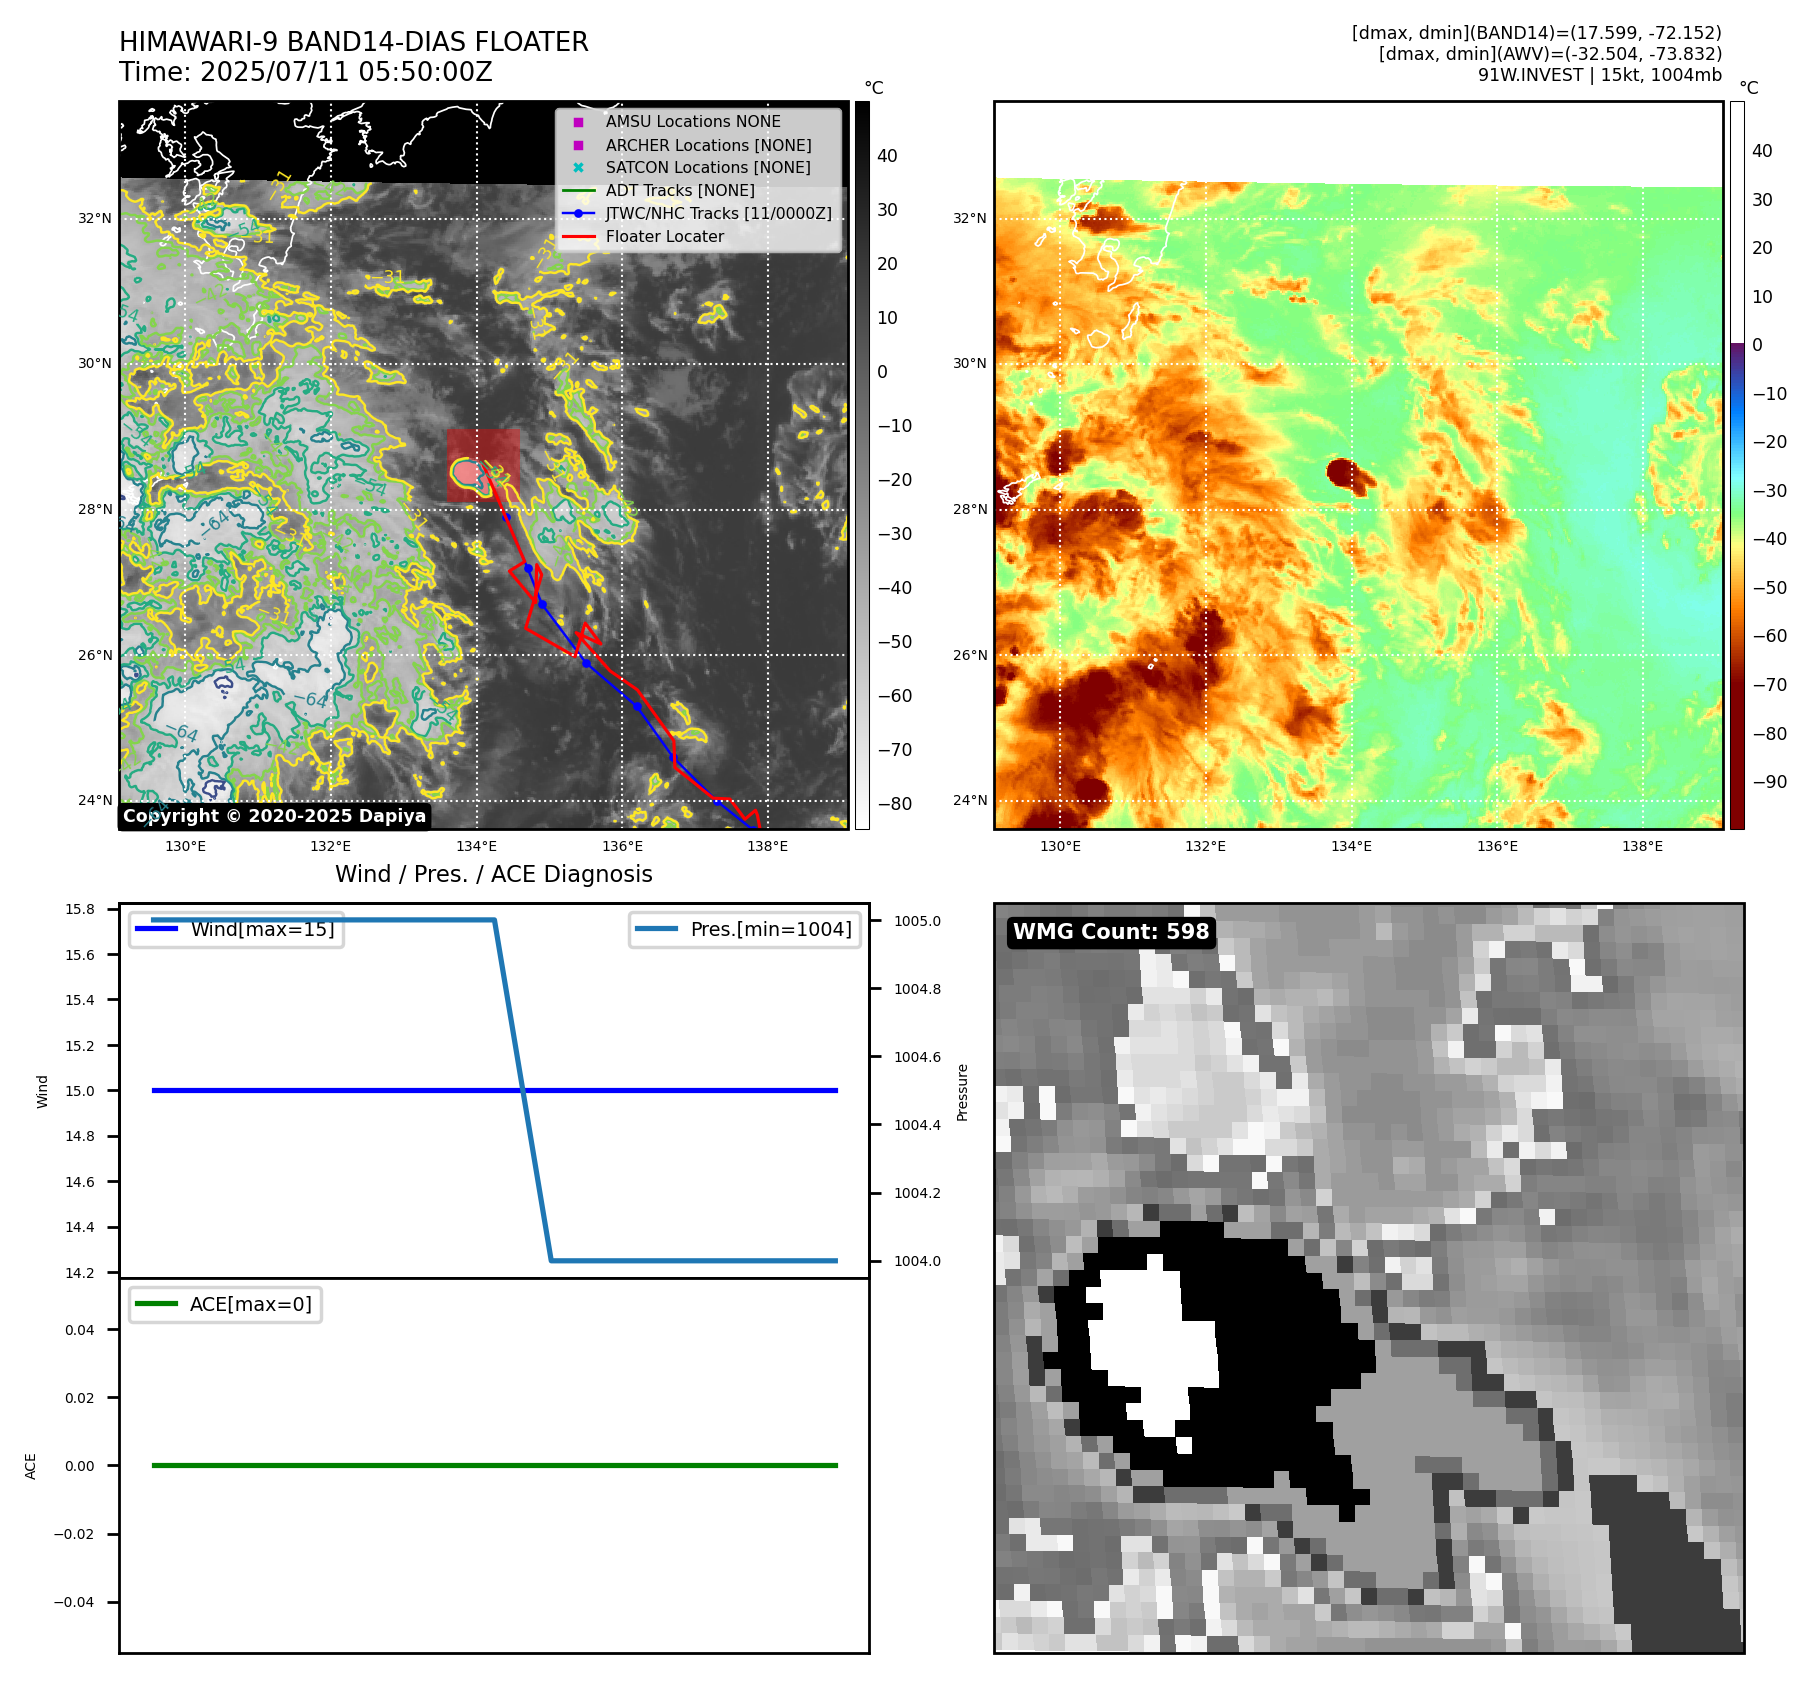Click the '91W.INVEST | 15kt, 1004mb' label
1813x1690 pixels.
click(1600, 75)
